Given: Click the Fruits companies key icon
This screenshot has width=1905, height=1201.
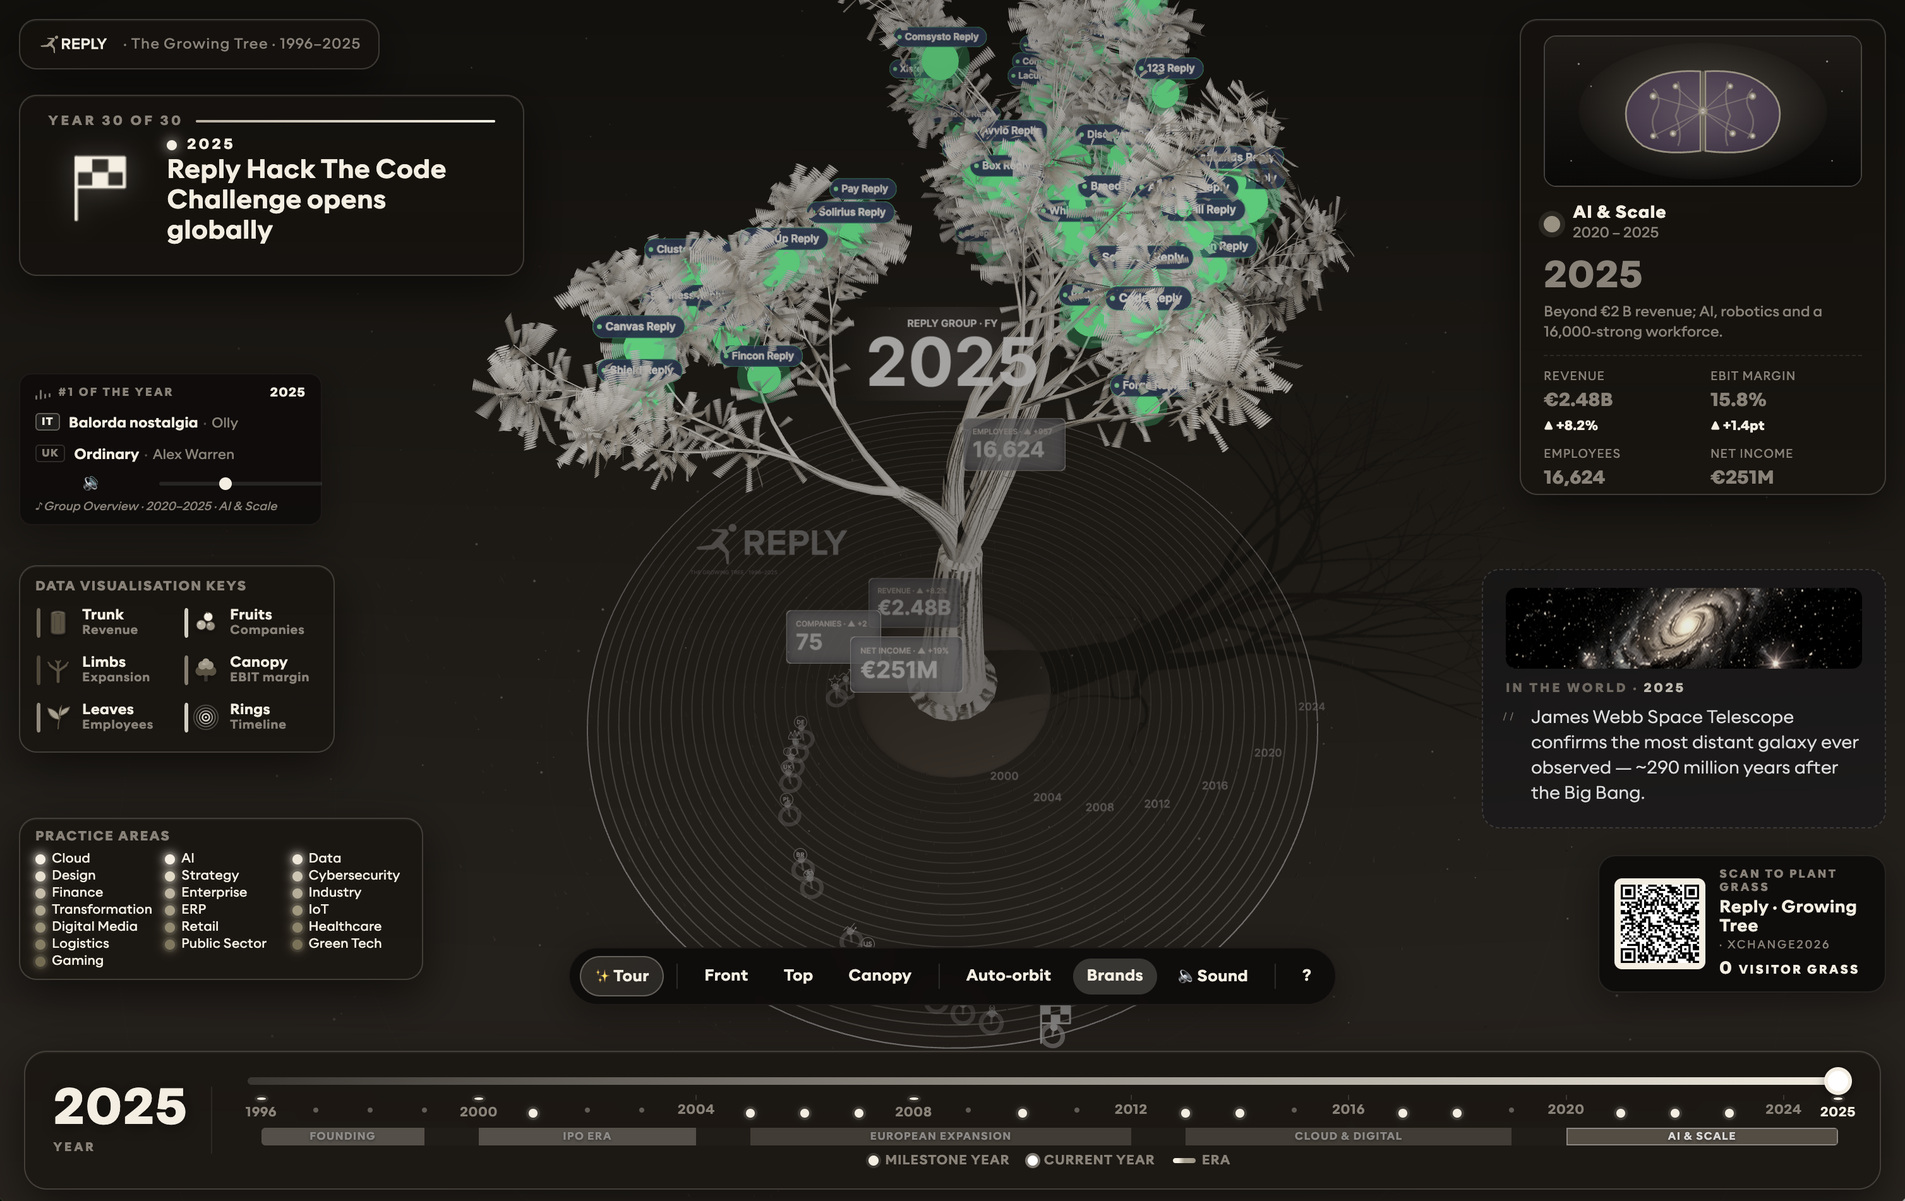Looking at the screenshot, I should pos(206,622).
